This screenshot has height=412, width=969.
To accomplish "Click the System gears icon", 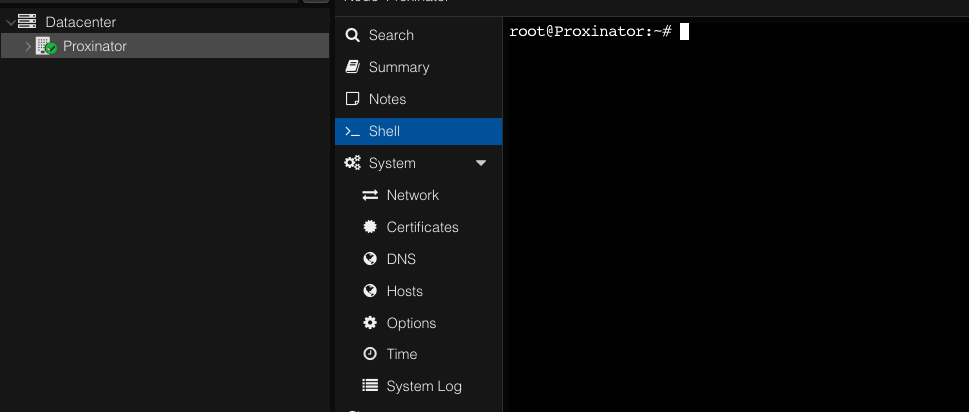I will click(352, 163).
